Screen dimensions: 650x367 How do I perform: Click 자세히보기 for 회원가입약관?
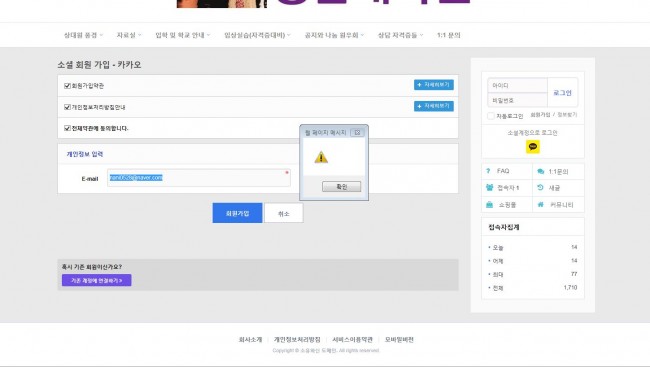click(434, 85)
